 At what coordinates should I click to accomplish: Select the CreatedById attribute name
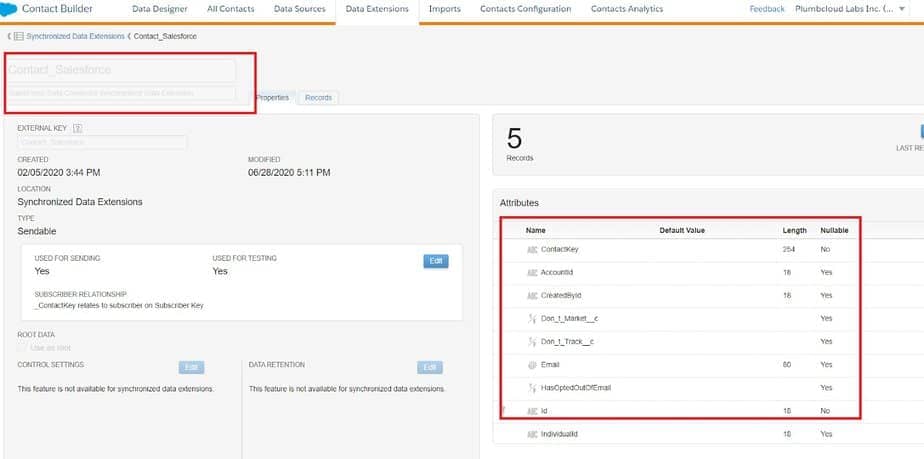(x=561, y=295)
